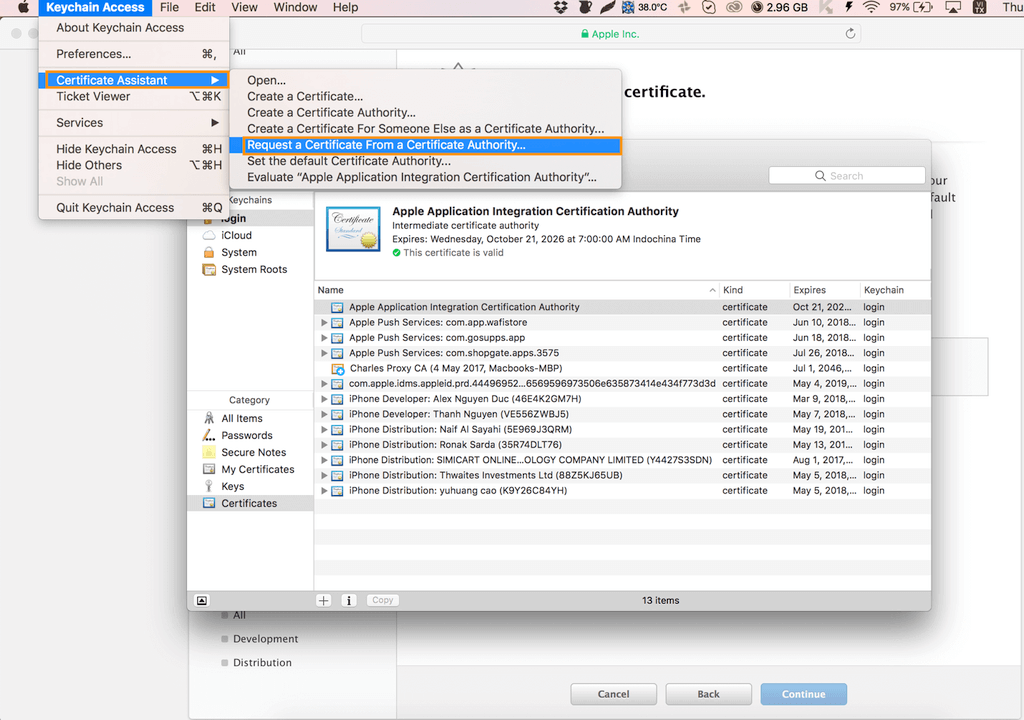Expand iPhone Developer Thanh Nguyen certificate
Image resolution: width=1024 pixels, height=720 pixels.
[324, 414]
